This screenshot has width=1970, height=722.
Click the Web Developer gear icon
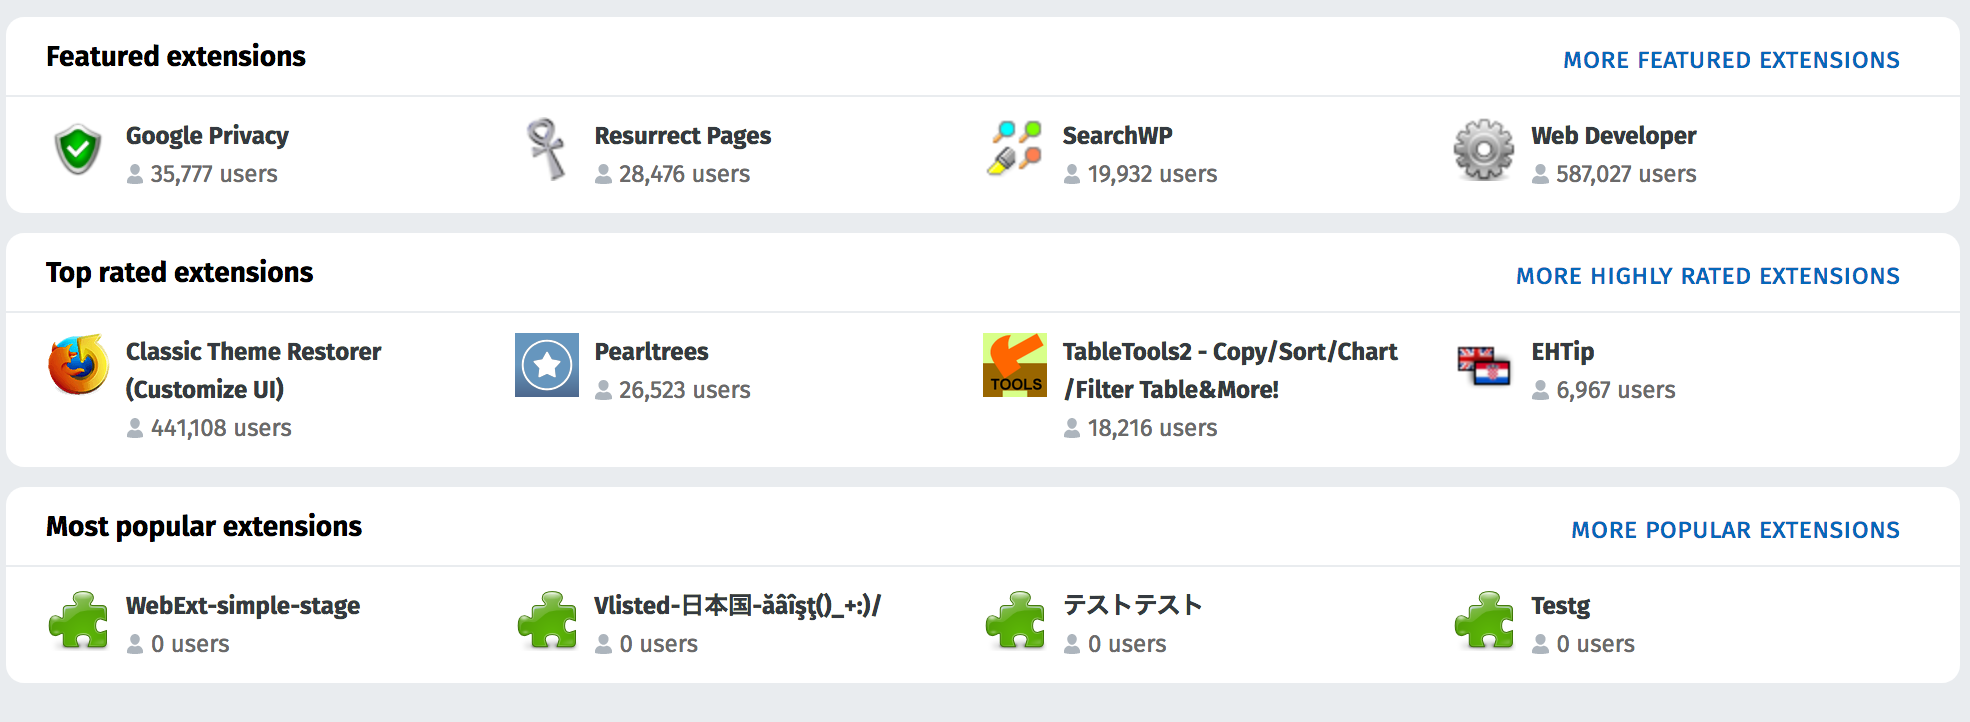click(x=1484, y=150)
